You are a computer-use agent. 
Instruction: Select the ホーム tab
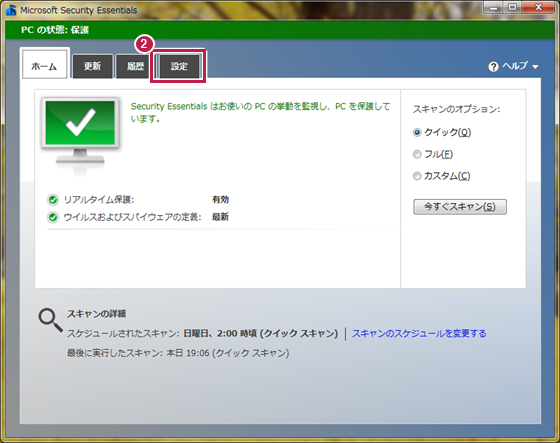coord(44,64)
